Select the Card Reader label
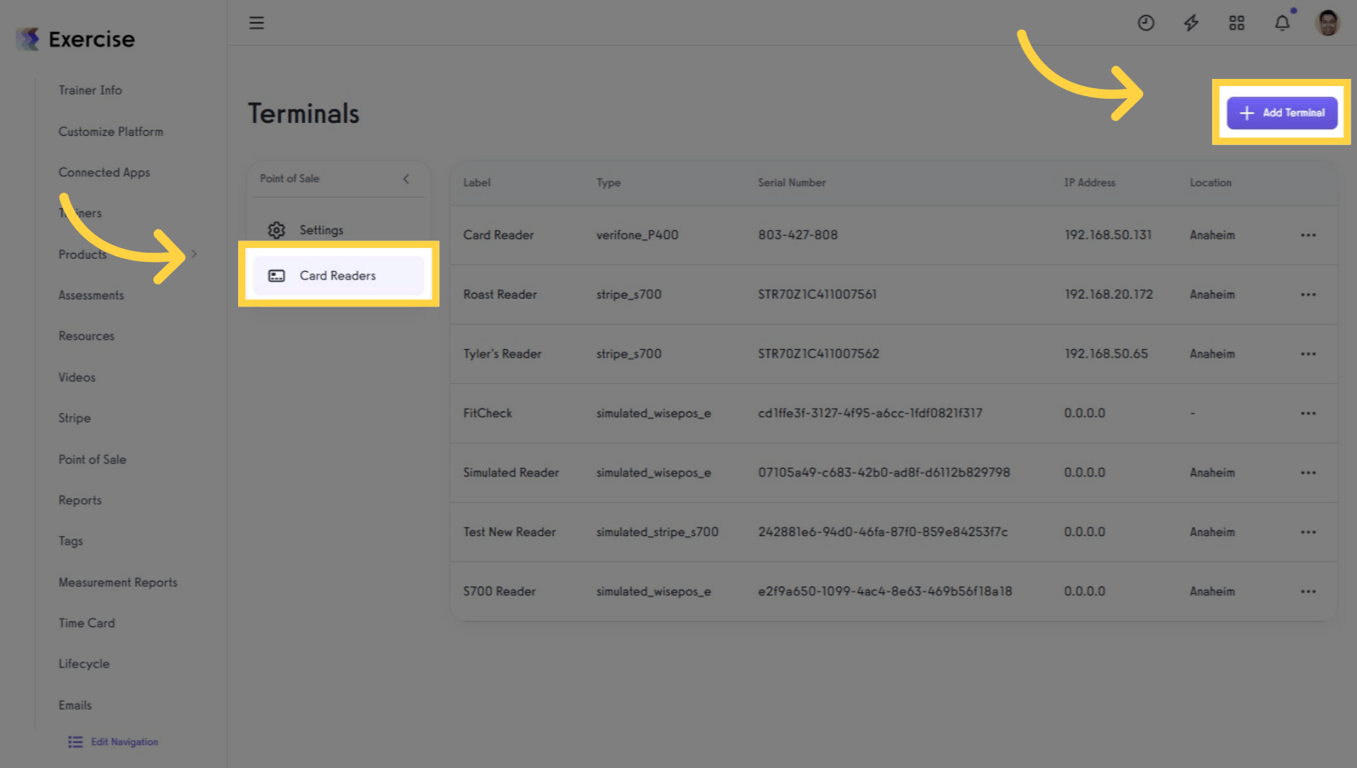The height and width of the screenshot is (768, 1357). [498, 236]
